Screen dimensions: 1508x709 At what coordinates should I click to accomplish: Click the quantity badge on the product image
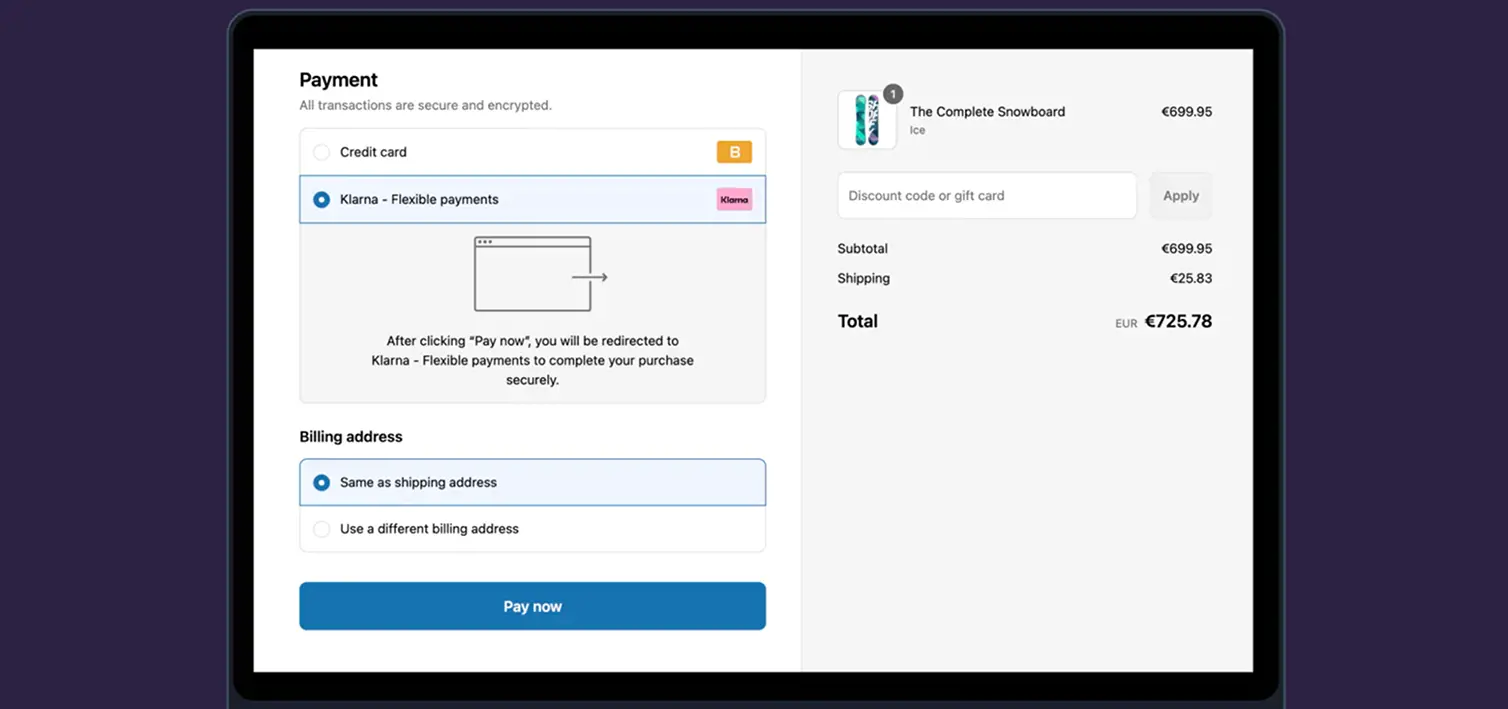click(893, 93)
